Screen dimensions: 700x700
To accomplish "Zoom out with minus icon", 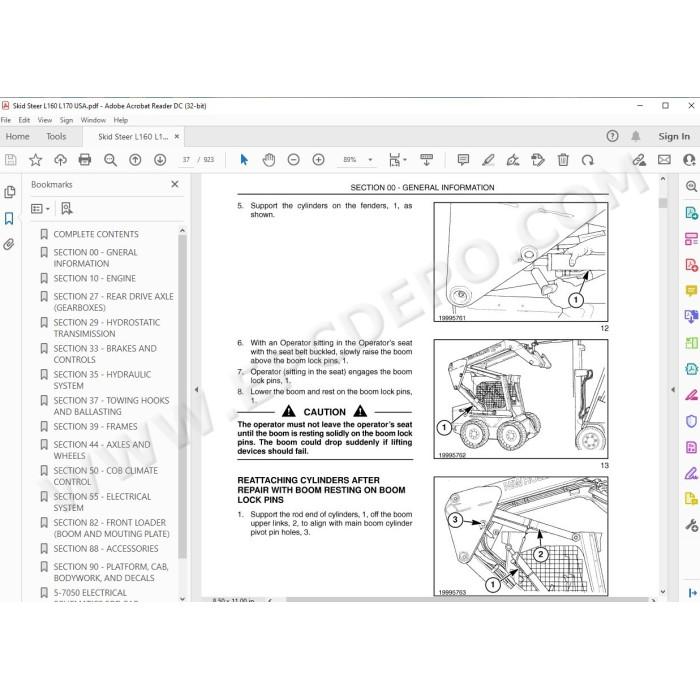I will pos(293,159).
